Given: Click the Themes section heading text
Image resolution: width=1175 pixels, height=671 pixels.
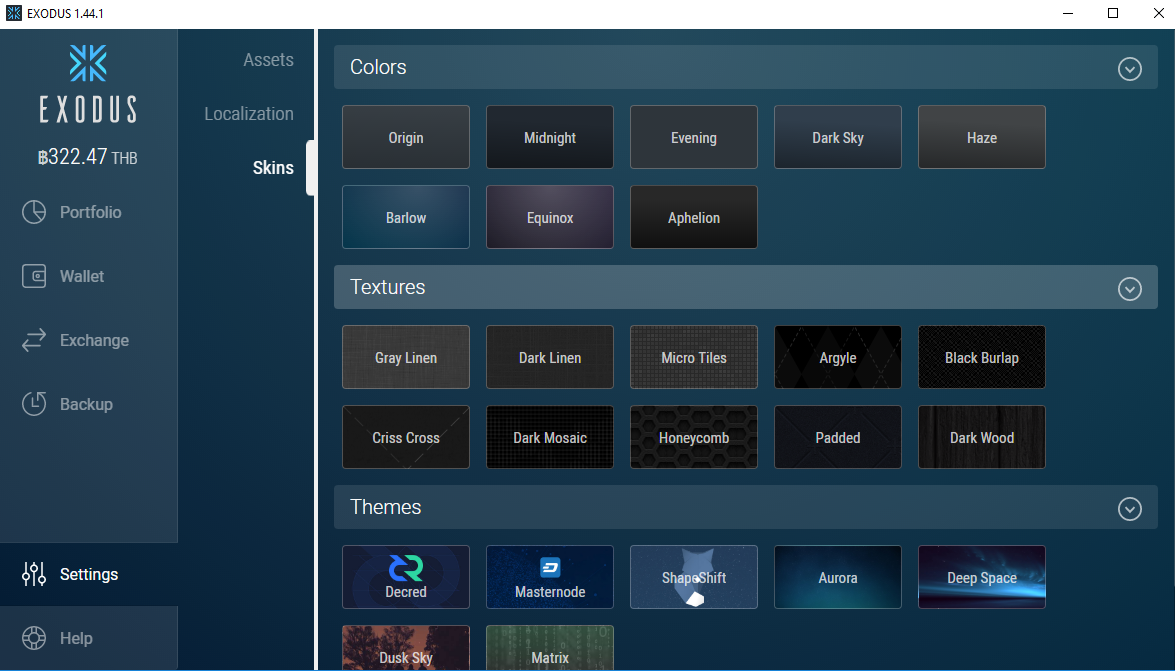Looking at the screenshot, I should coord(386,508).
